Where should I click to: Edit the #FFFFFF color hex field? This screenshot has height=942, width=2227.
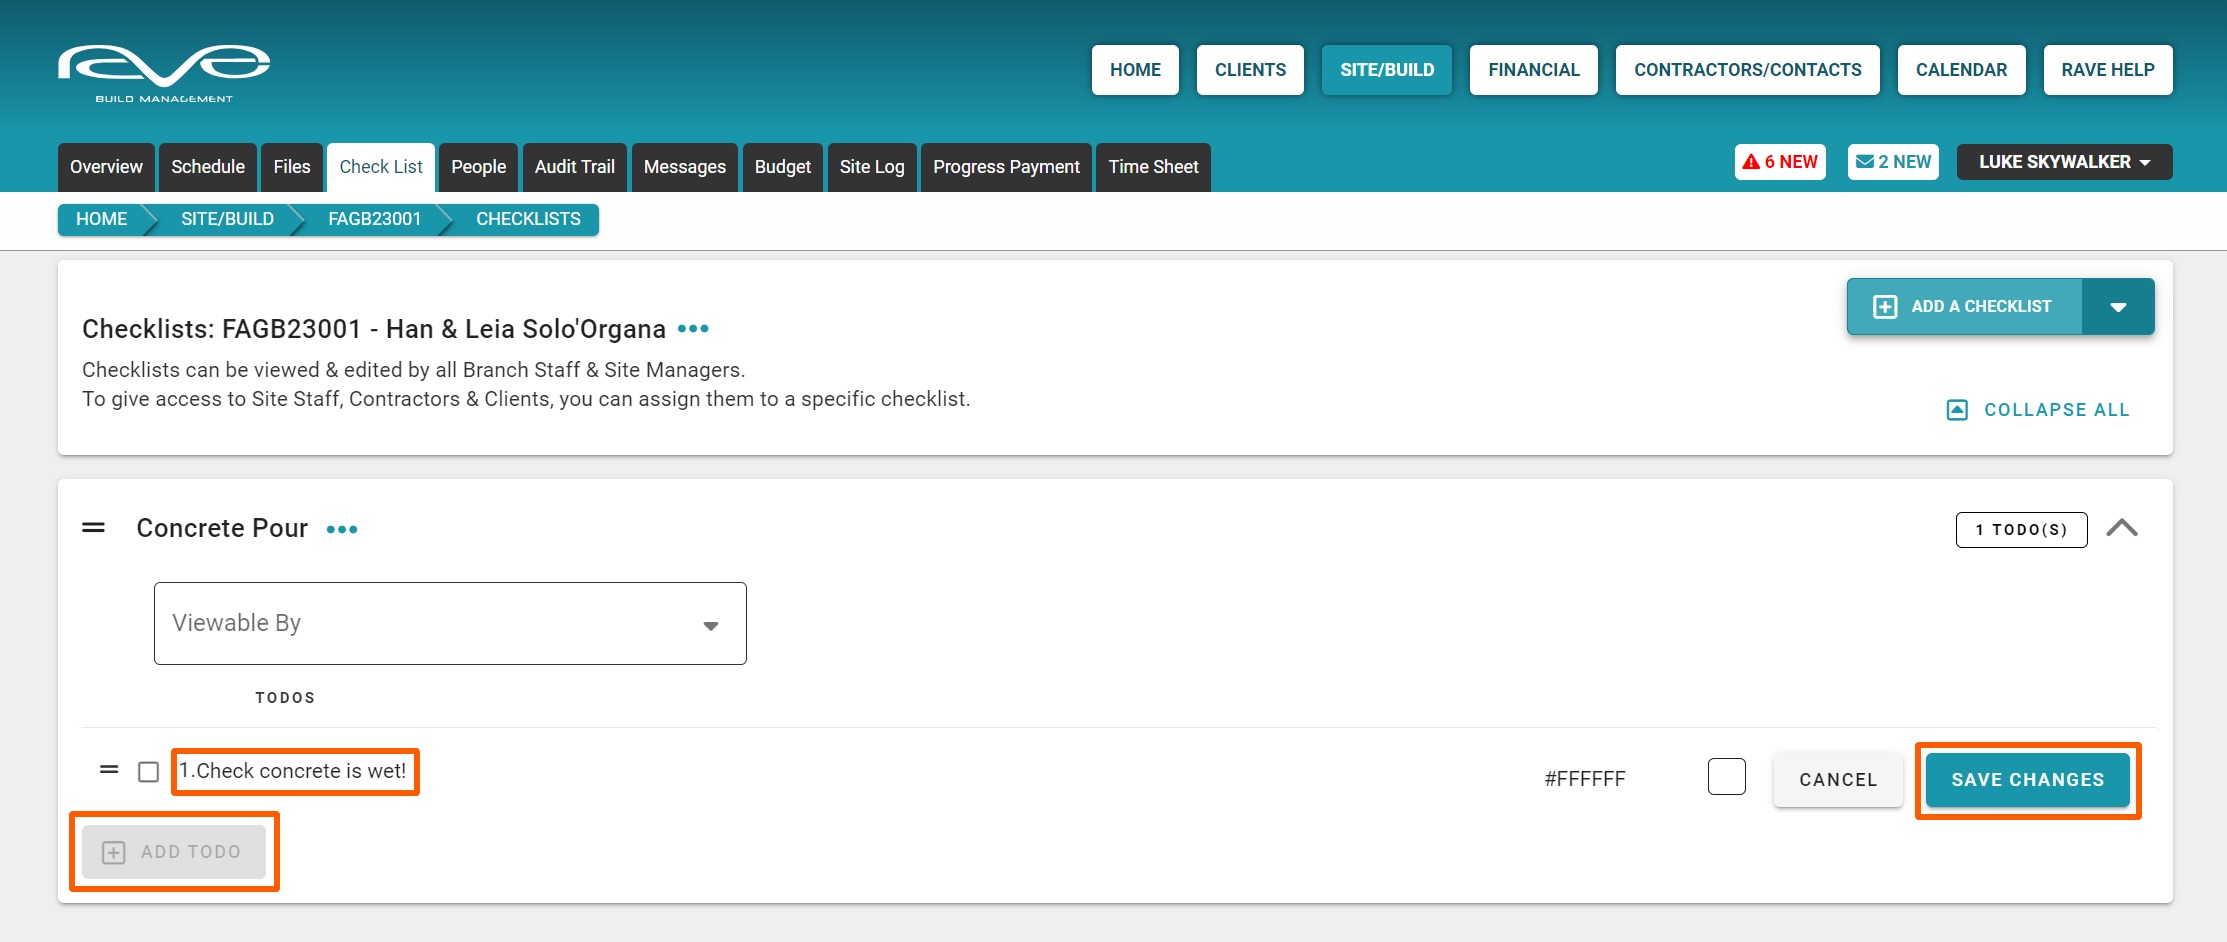(1585, 779)
